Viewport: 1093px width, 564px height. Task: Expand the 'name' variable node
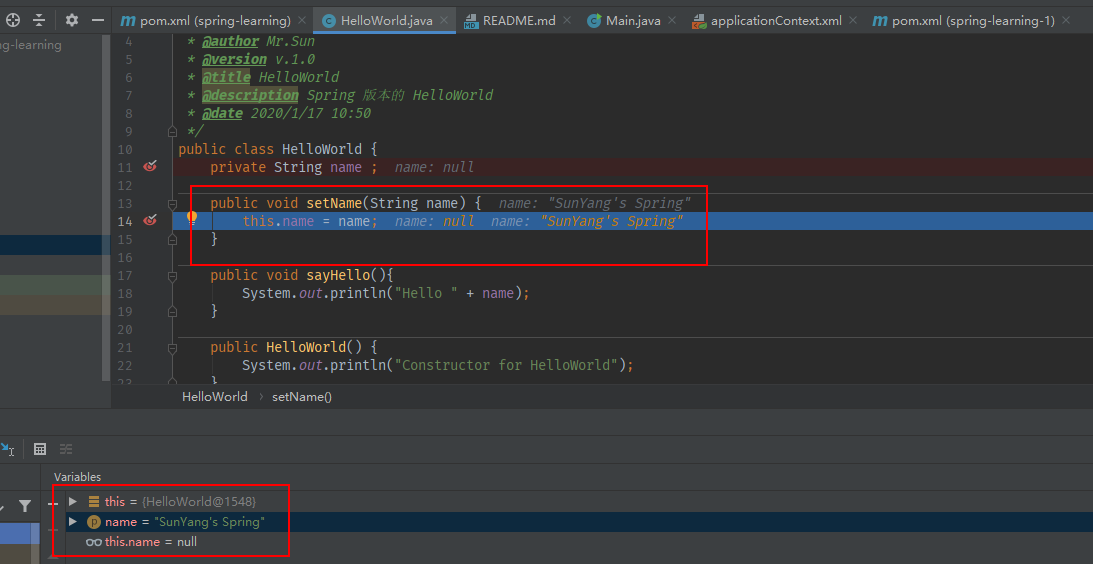click(x=72, y=521)
